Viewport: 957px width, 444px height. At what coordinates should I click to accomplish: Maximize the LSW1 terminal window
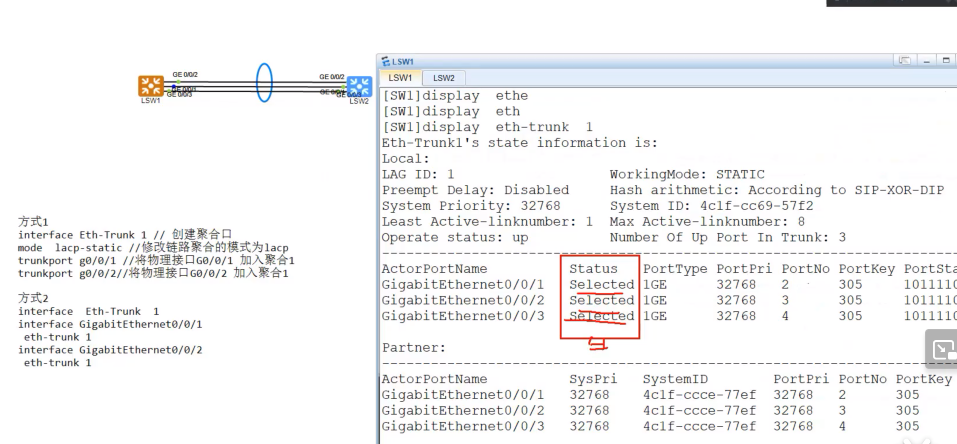[947, 60]
